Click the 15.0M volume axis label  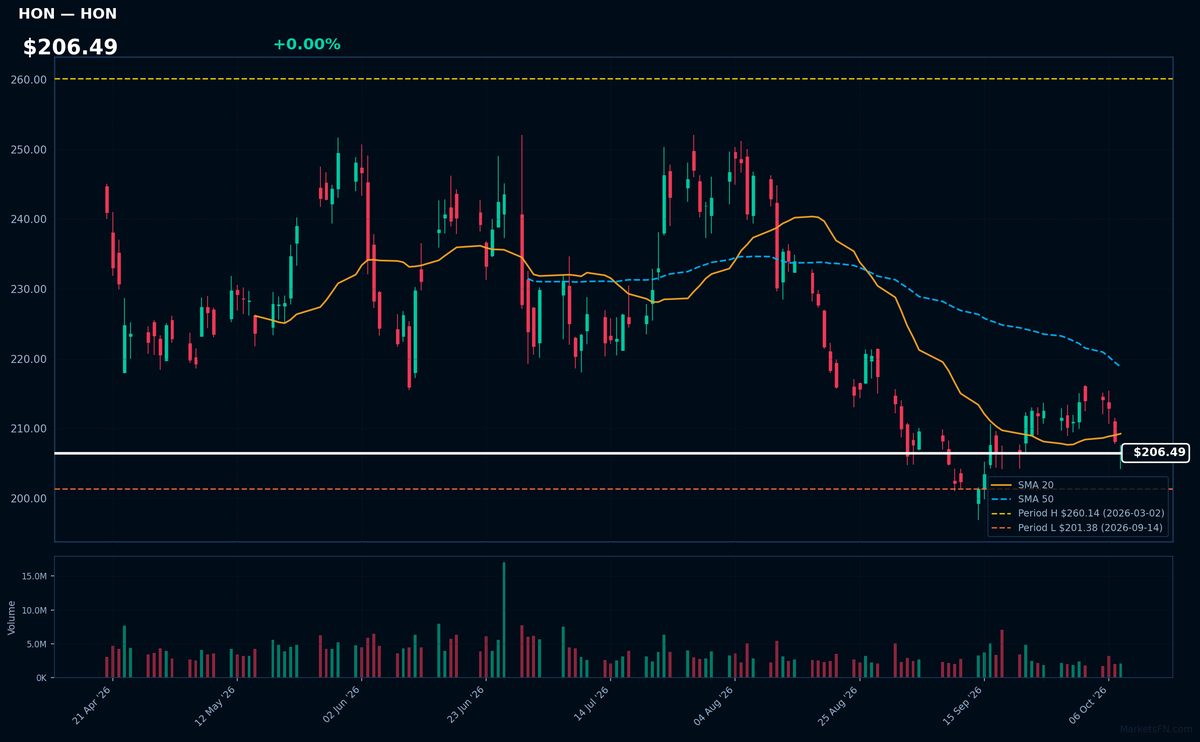click(32, 577)
